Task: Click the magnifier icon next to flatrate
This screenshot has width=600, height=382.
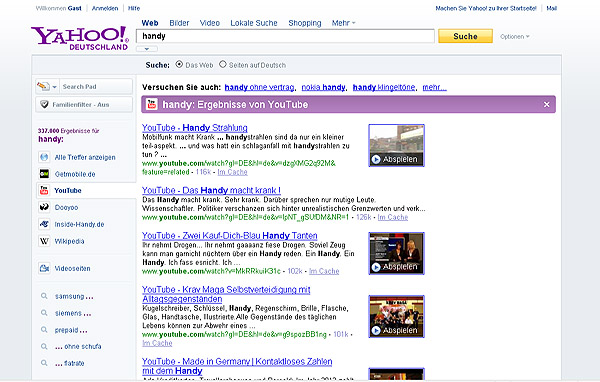Action: [44, 363]
